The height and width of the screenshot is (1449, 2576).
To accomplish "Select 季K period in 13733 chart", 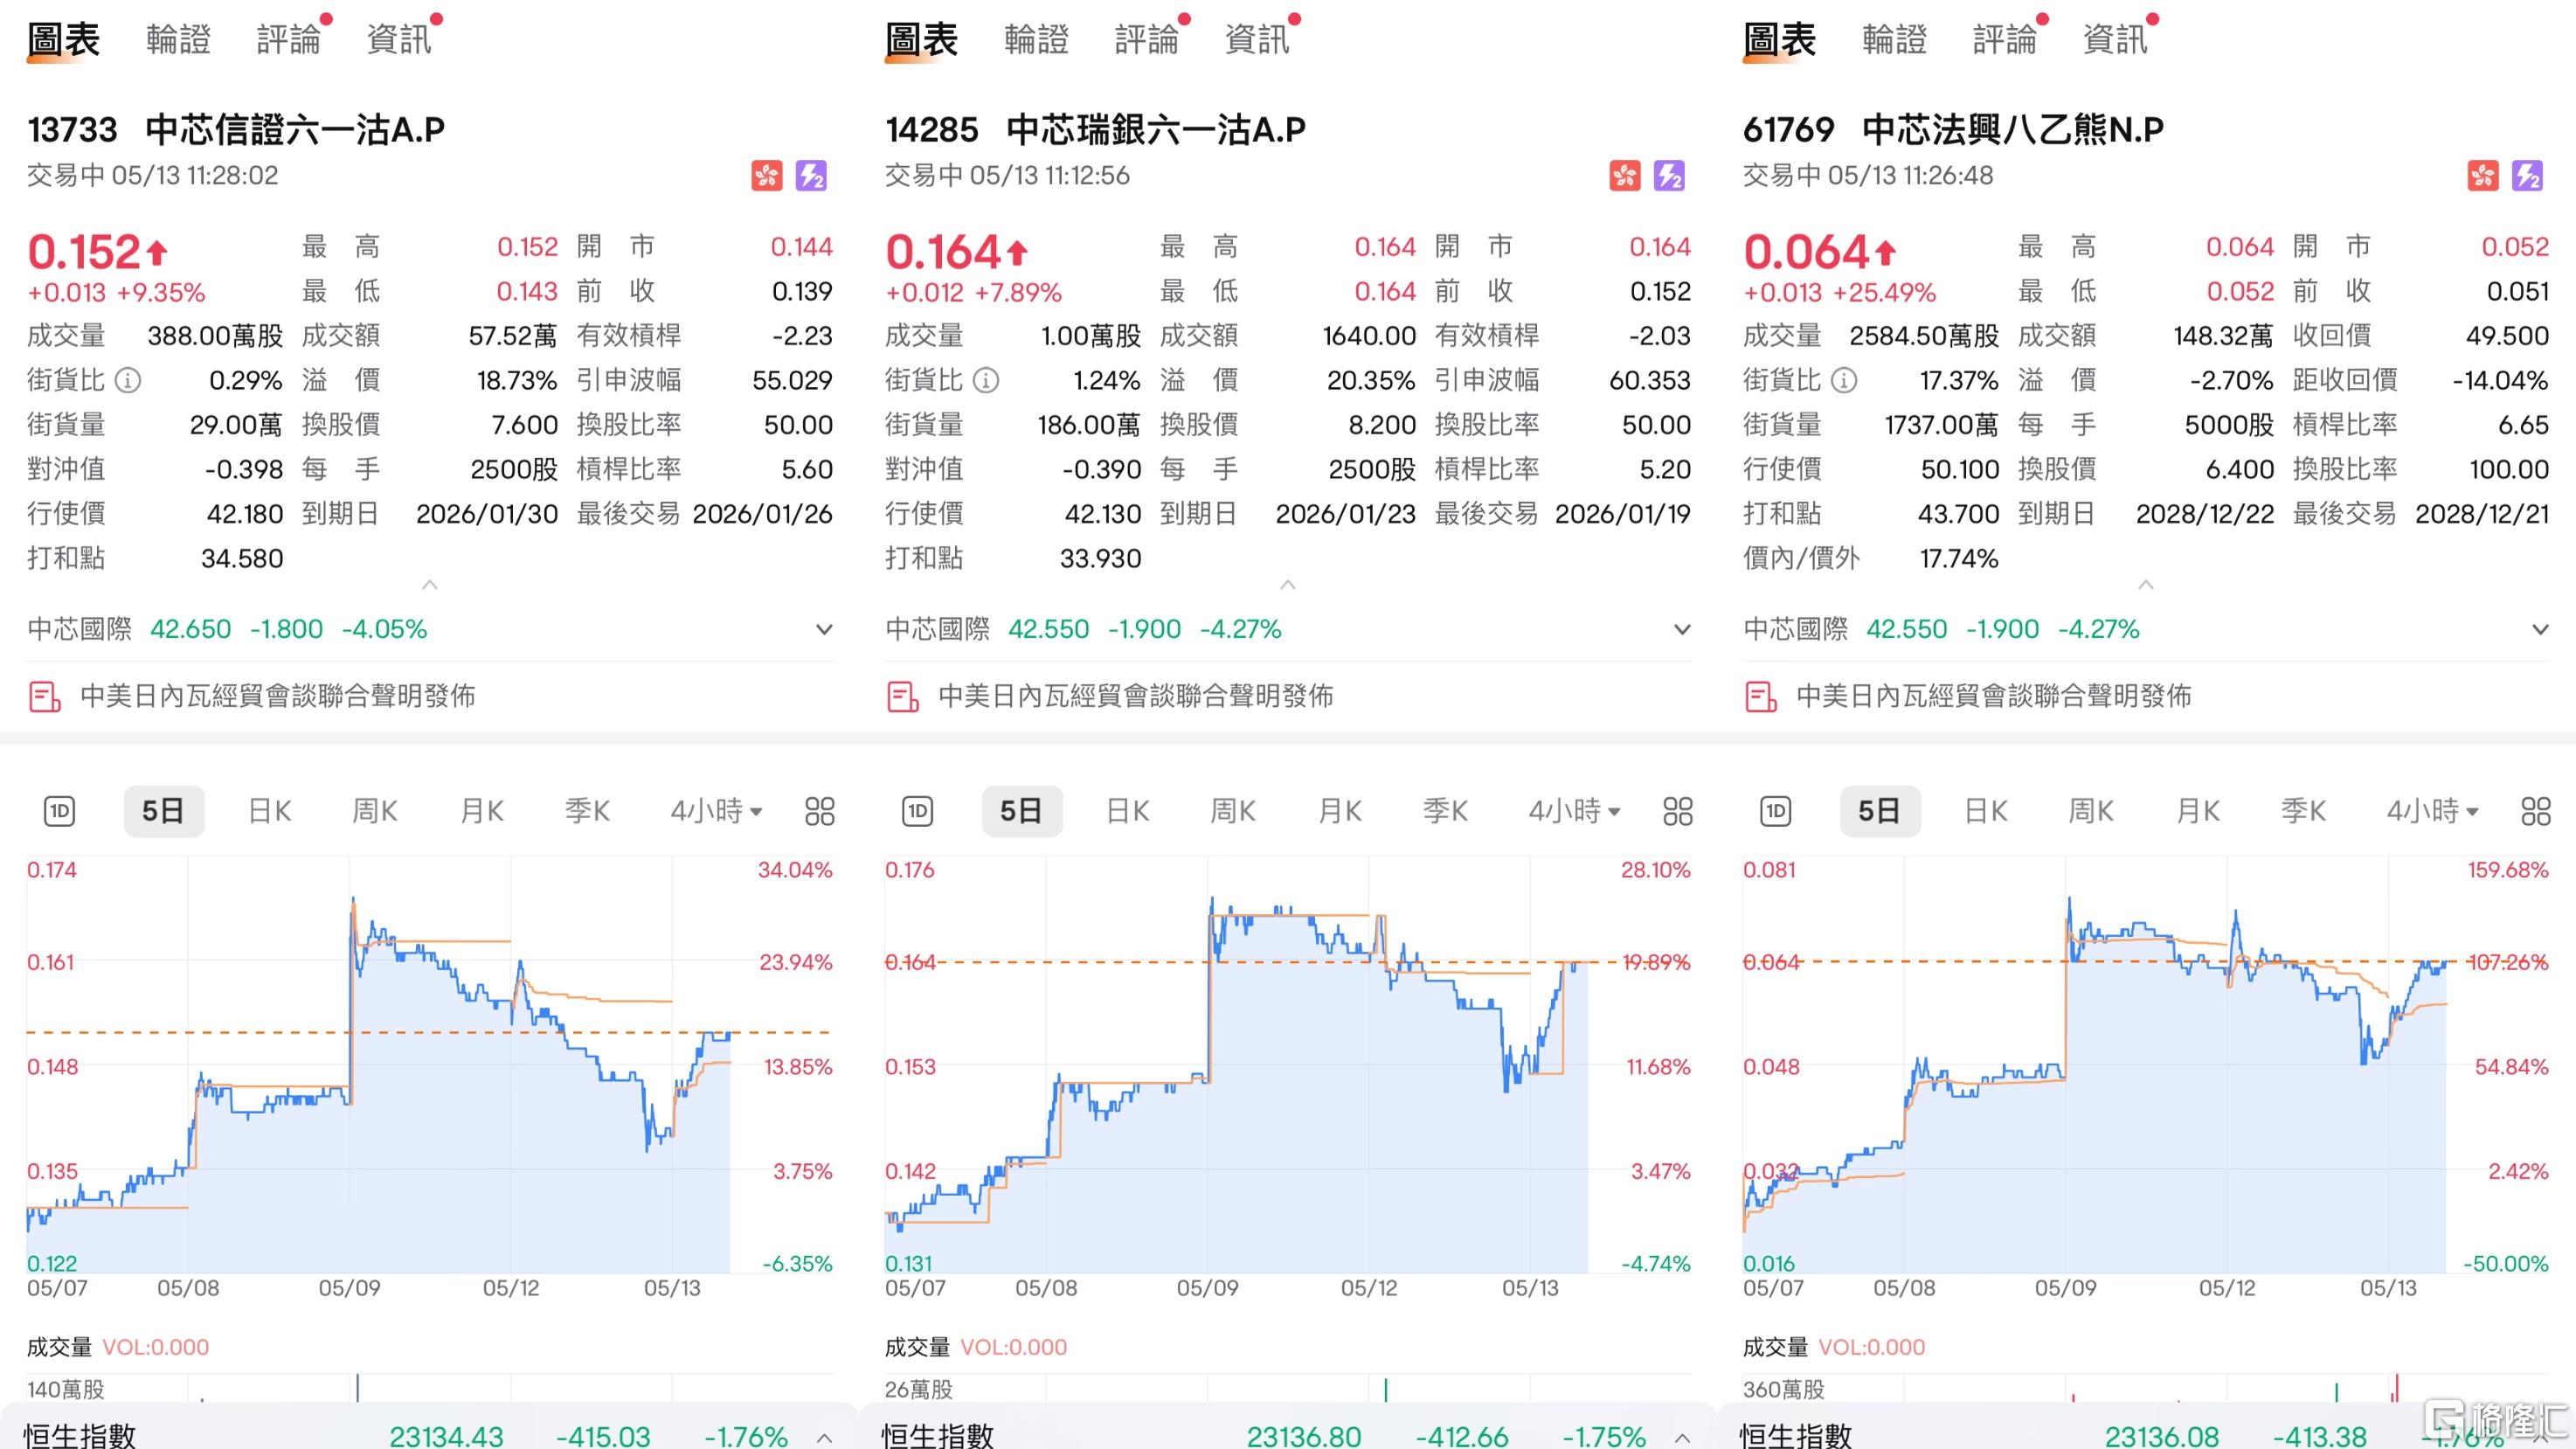I will pyautogui.click(x=588, y=811).
